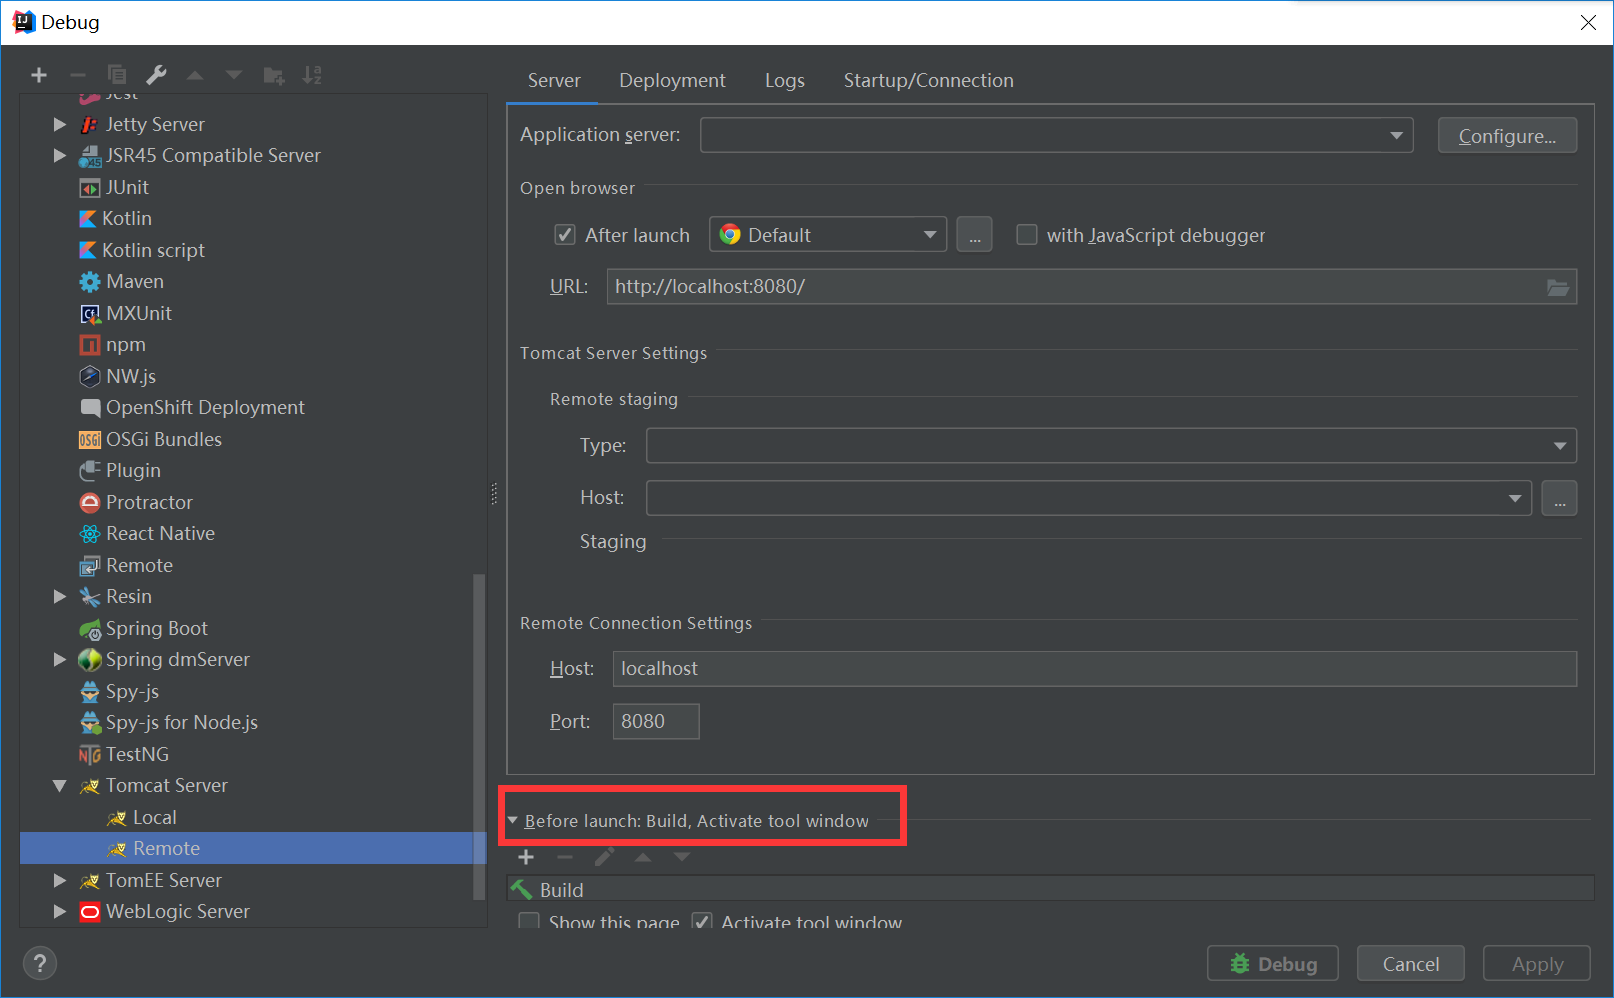Screen dimensions: 1614x998
Task: Toggle Activate tool window option
Action: point(702,921)
